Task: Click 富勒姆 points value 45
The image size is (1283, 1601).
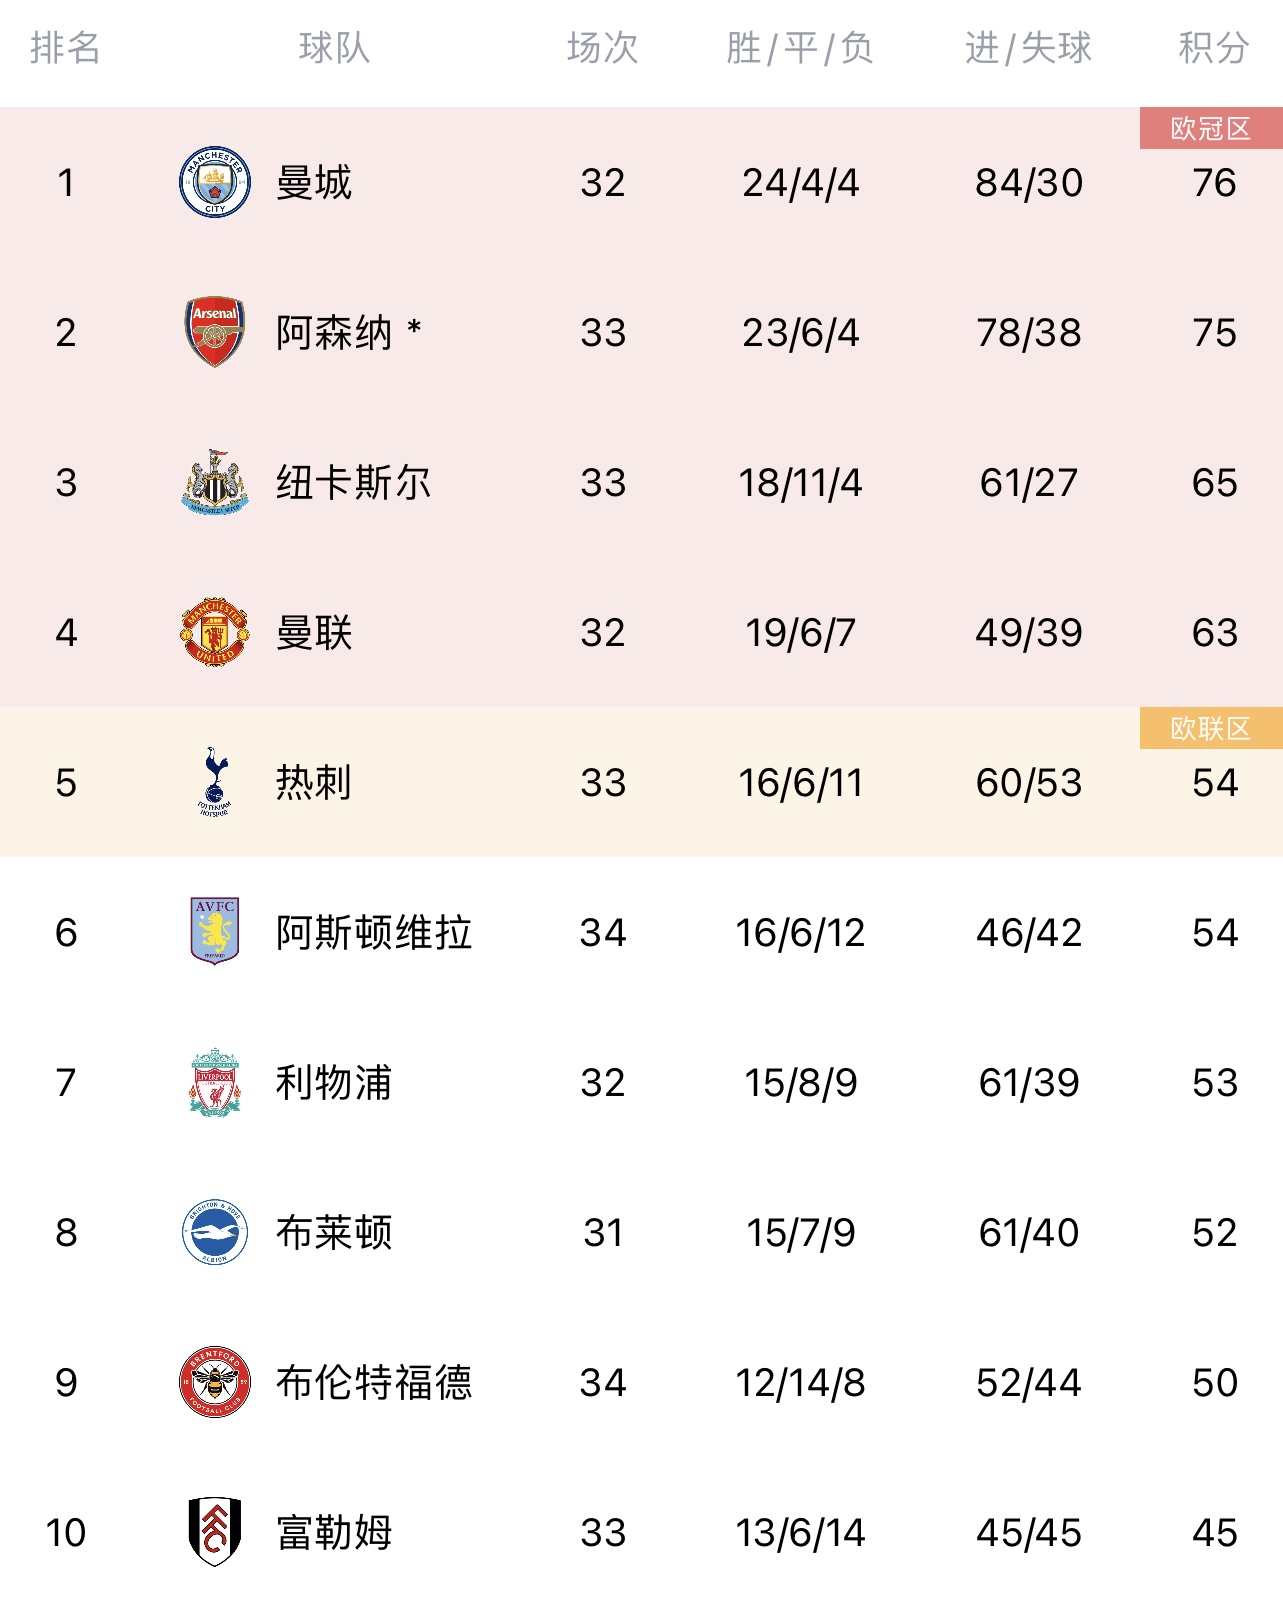Action: (x=1214, y=1533)
